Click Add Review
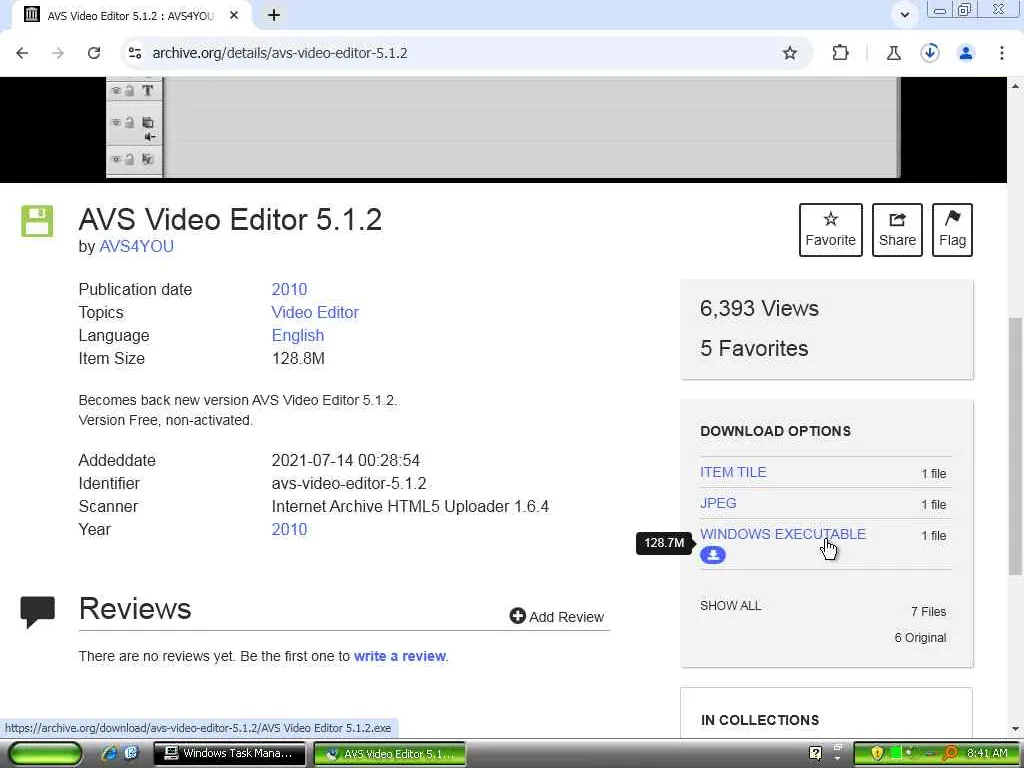 pos(556,616)
